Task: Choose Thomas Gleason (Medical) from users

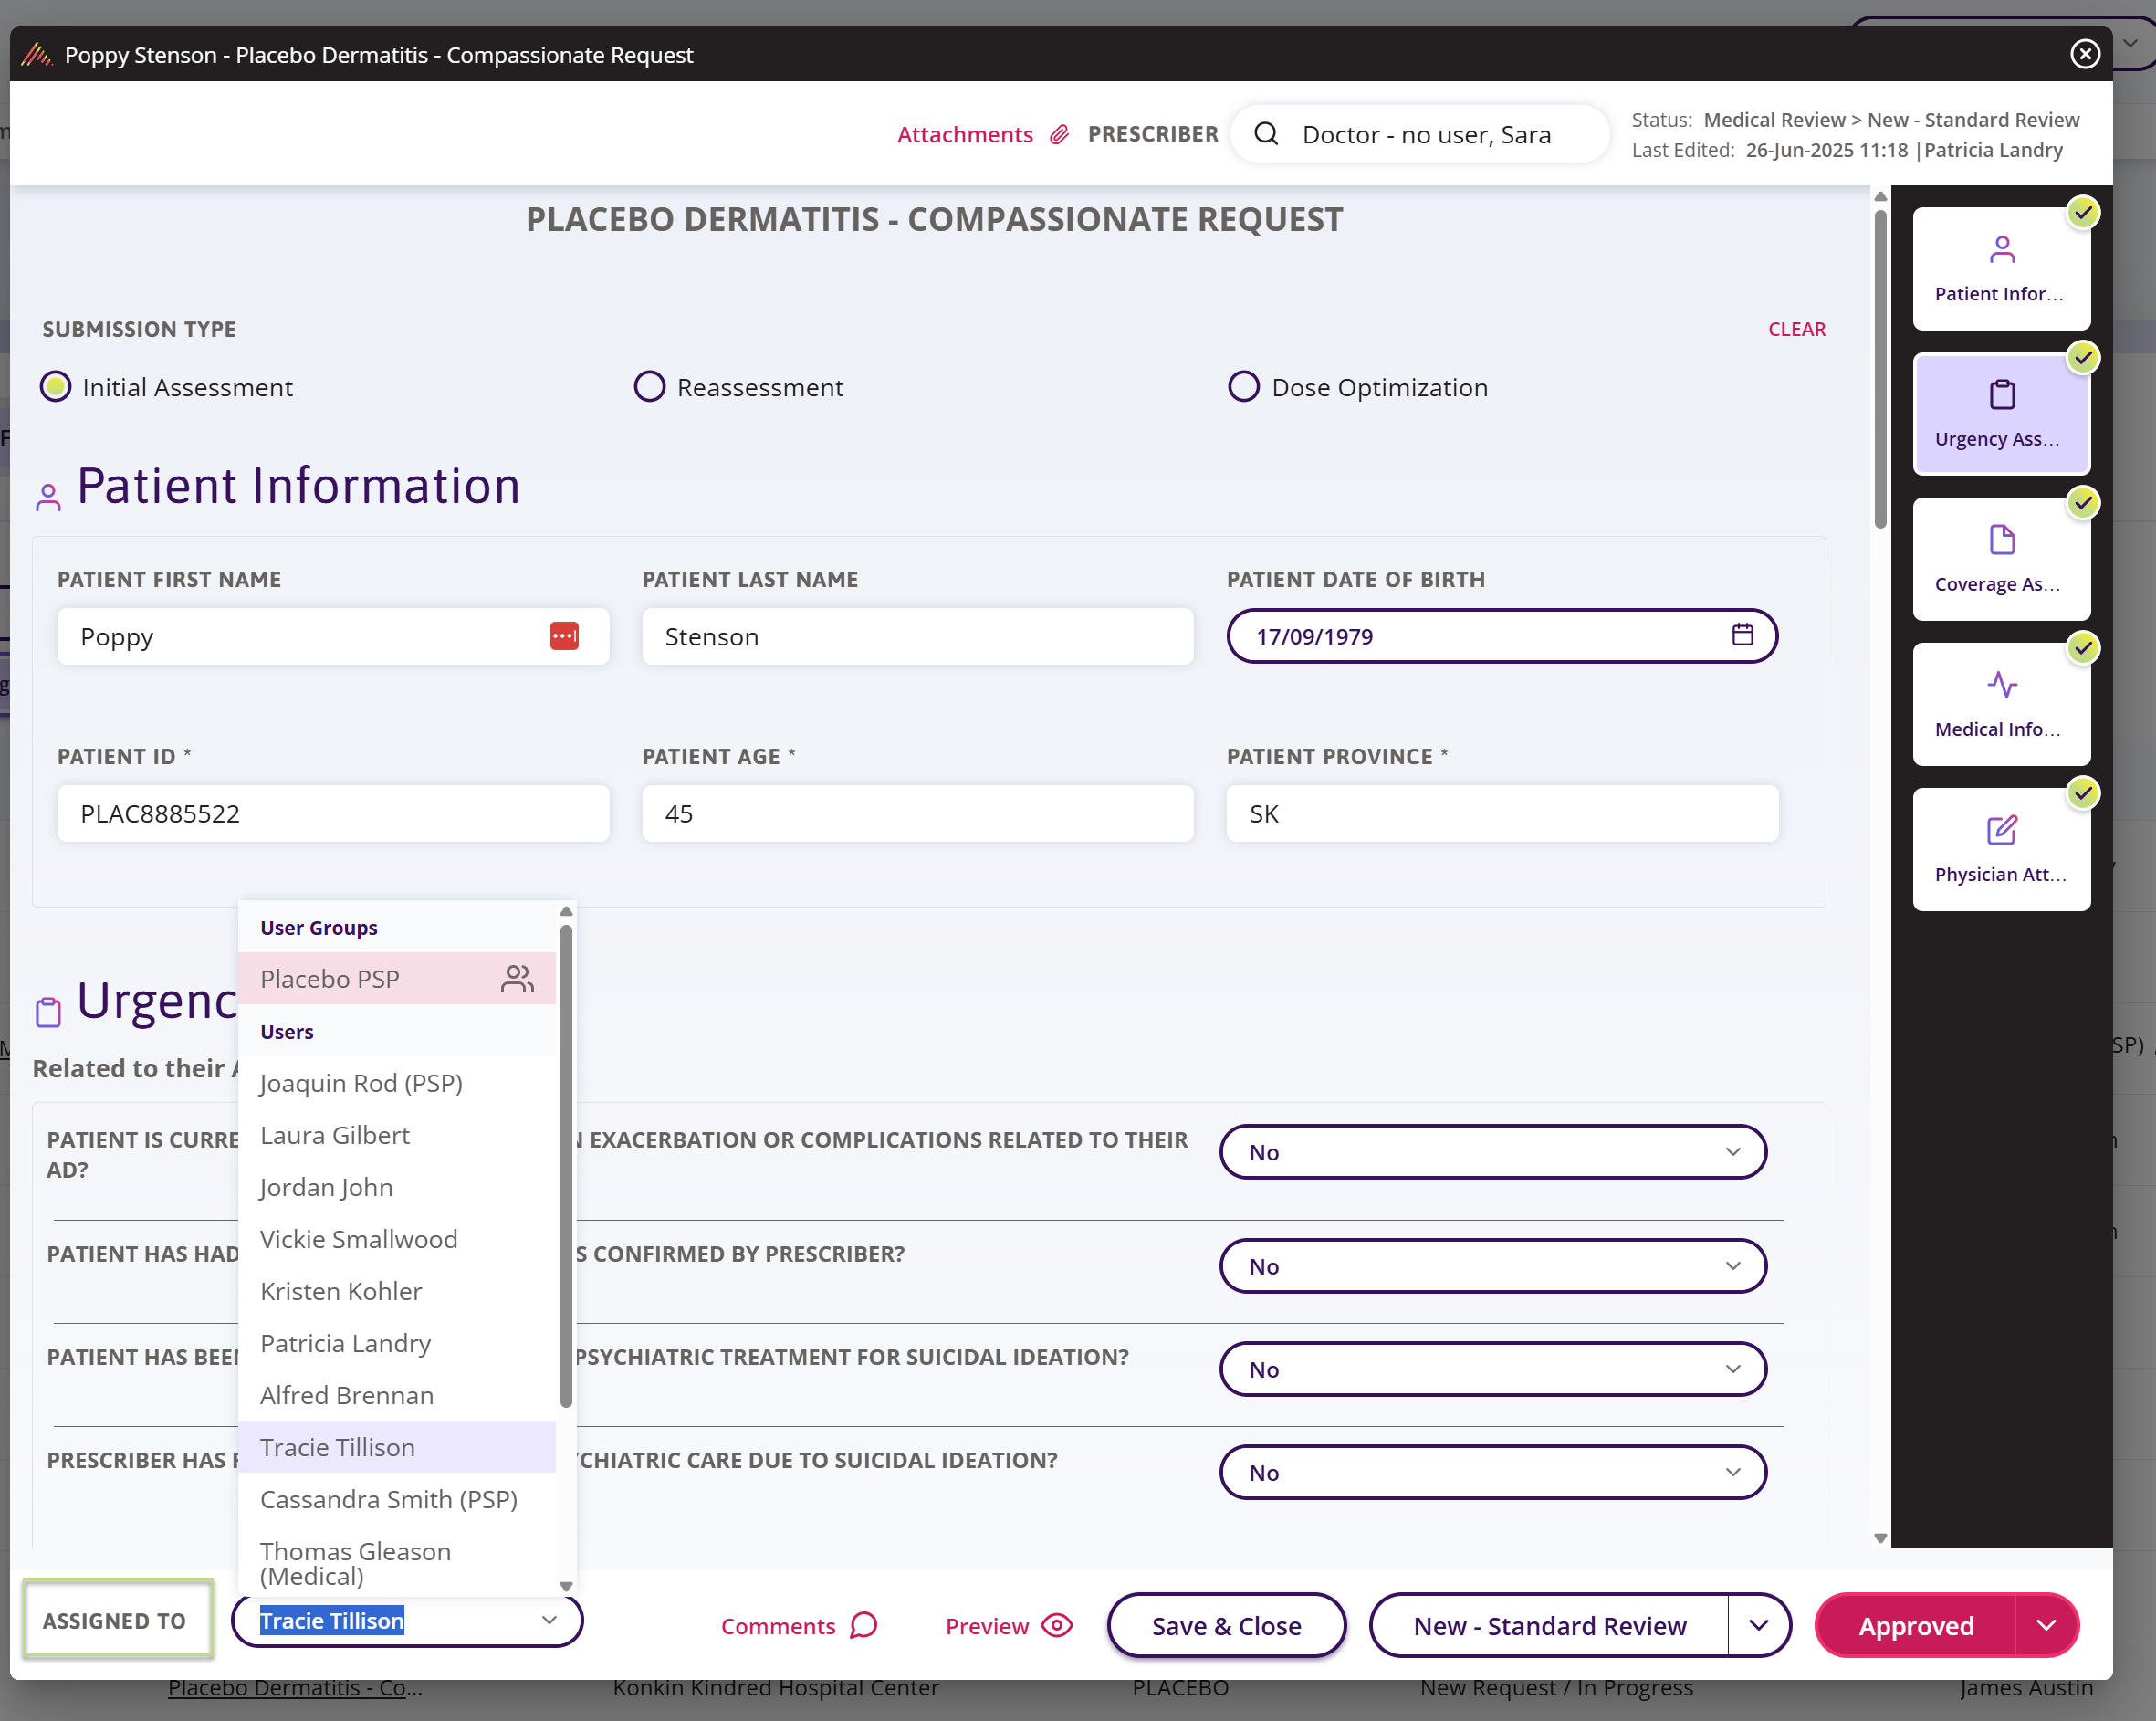Action: (397, 1563)
